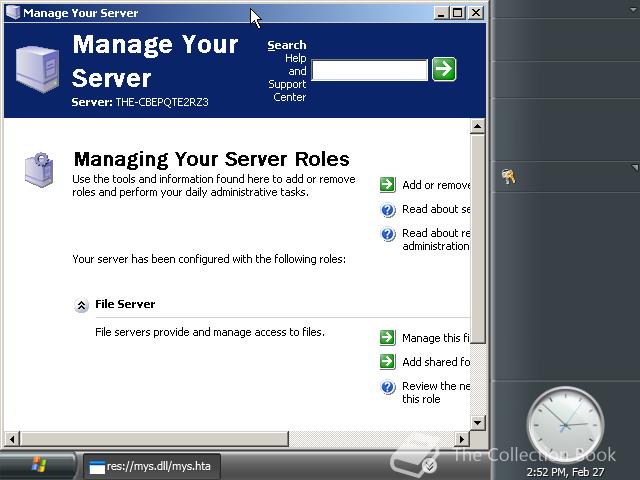
Task: Open Review the next steps for this role
Action: pos(436,392)
